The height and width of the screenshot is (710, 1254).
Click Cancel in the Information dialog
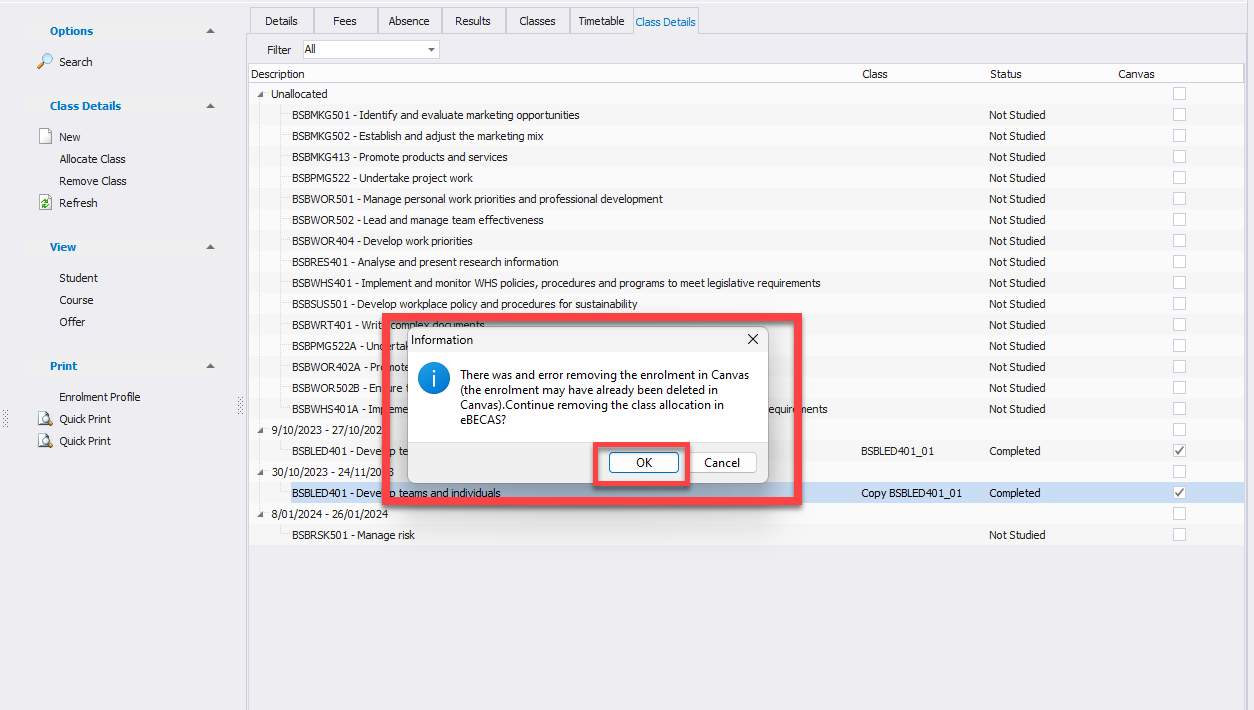(x=721, y=463)
